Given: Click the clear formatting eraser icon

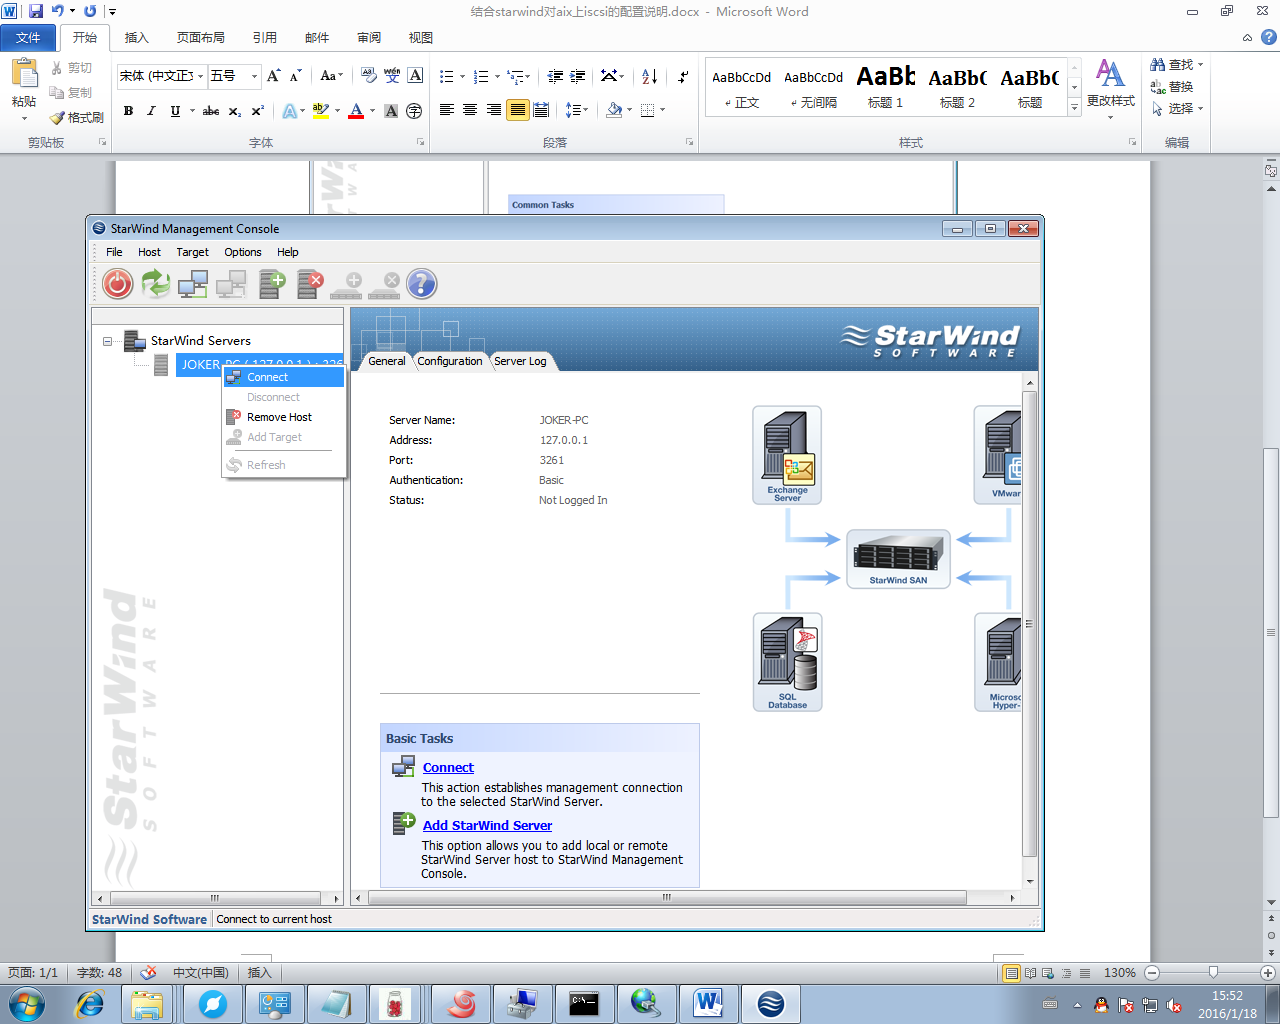Looking at the screenshot, I should (x=369, y=76).
